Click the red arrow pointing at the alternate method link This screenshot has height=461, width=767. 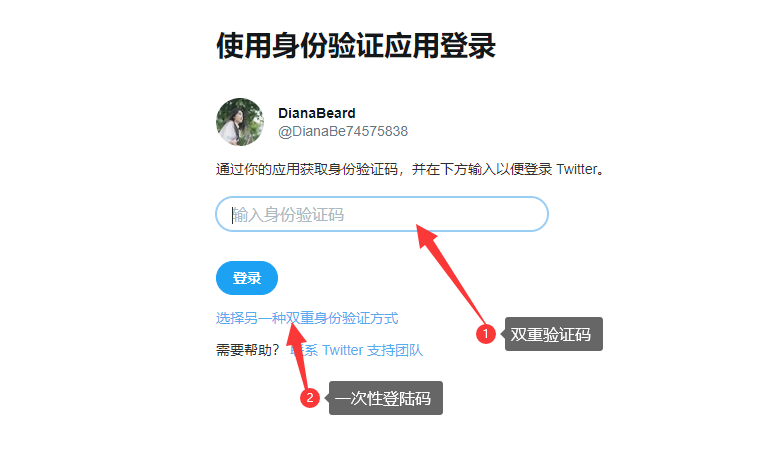click(x=299, y=356)
